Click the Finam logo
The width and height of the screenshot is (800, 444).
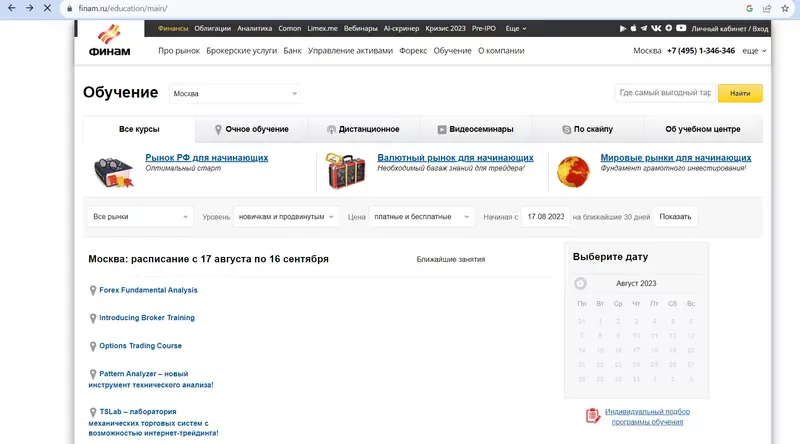109,40
